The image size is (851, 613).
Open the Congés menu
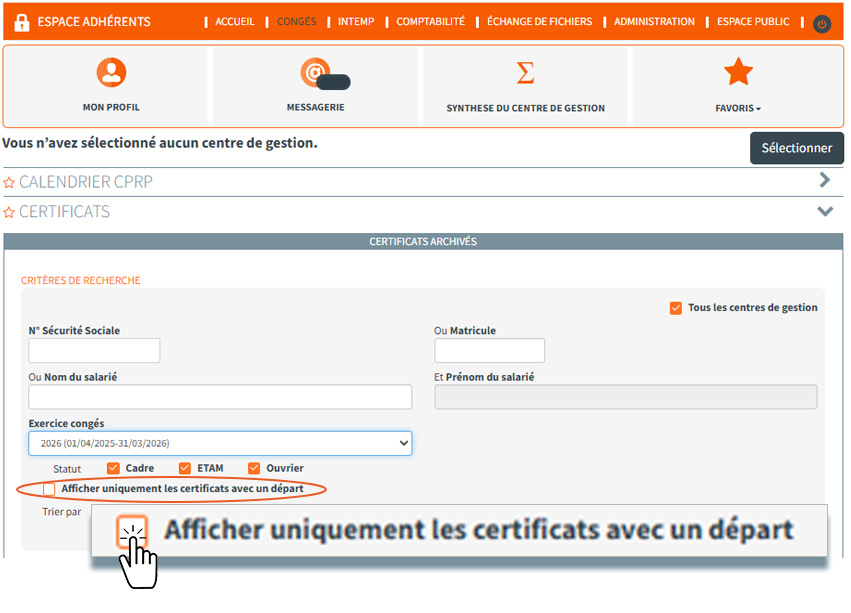point(296,22)
